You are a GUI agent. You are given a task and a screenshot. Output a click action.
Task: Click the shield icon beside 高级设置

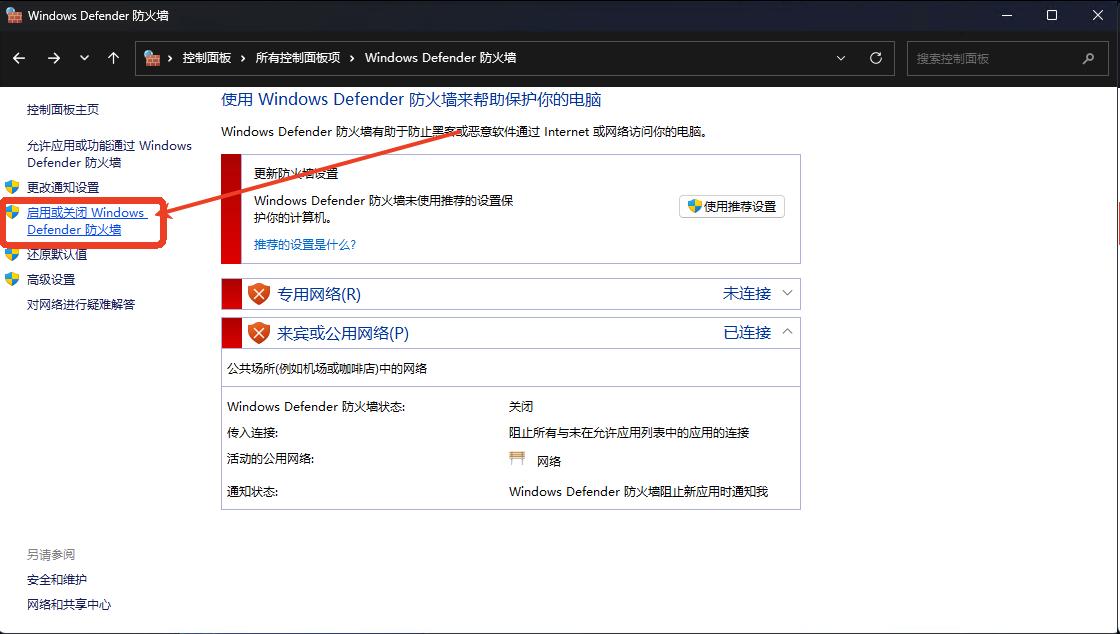click(12, 279)
